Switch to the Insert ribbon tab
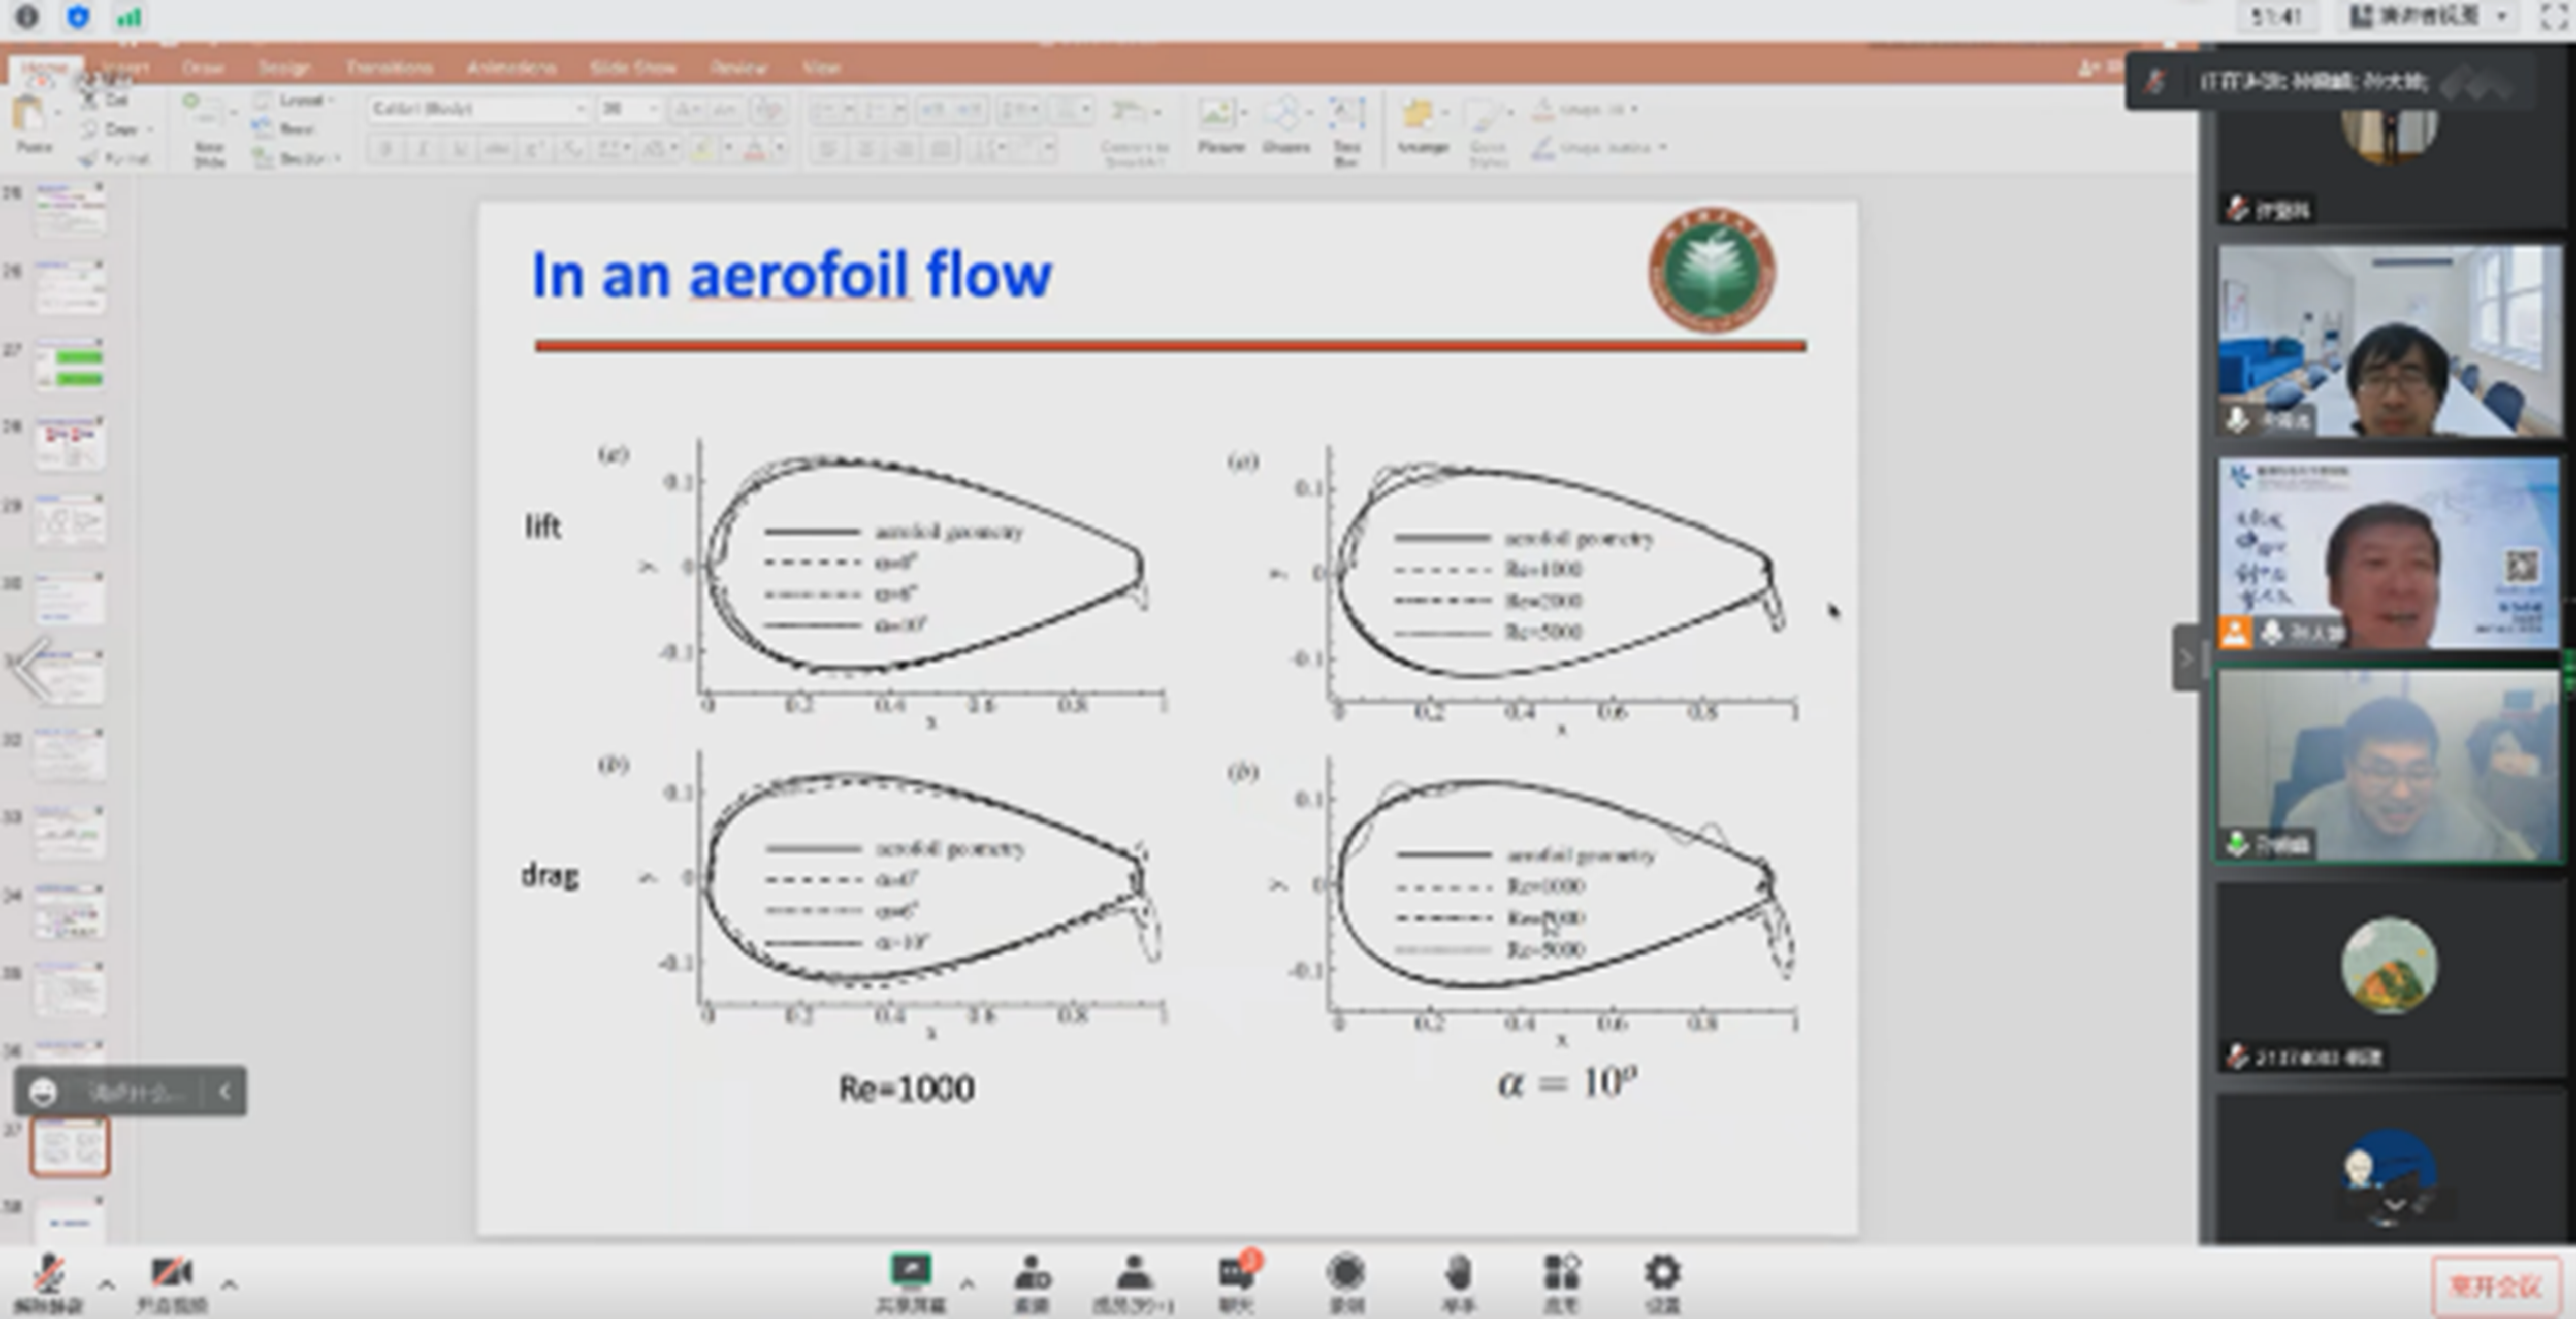The width and height of the screenshot is (2576, 1319). [x=125, y=67]
